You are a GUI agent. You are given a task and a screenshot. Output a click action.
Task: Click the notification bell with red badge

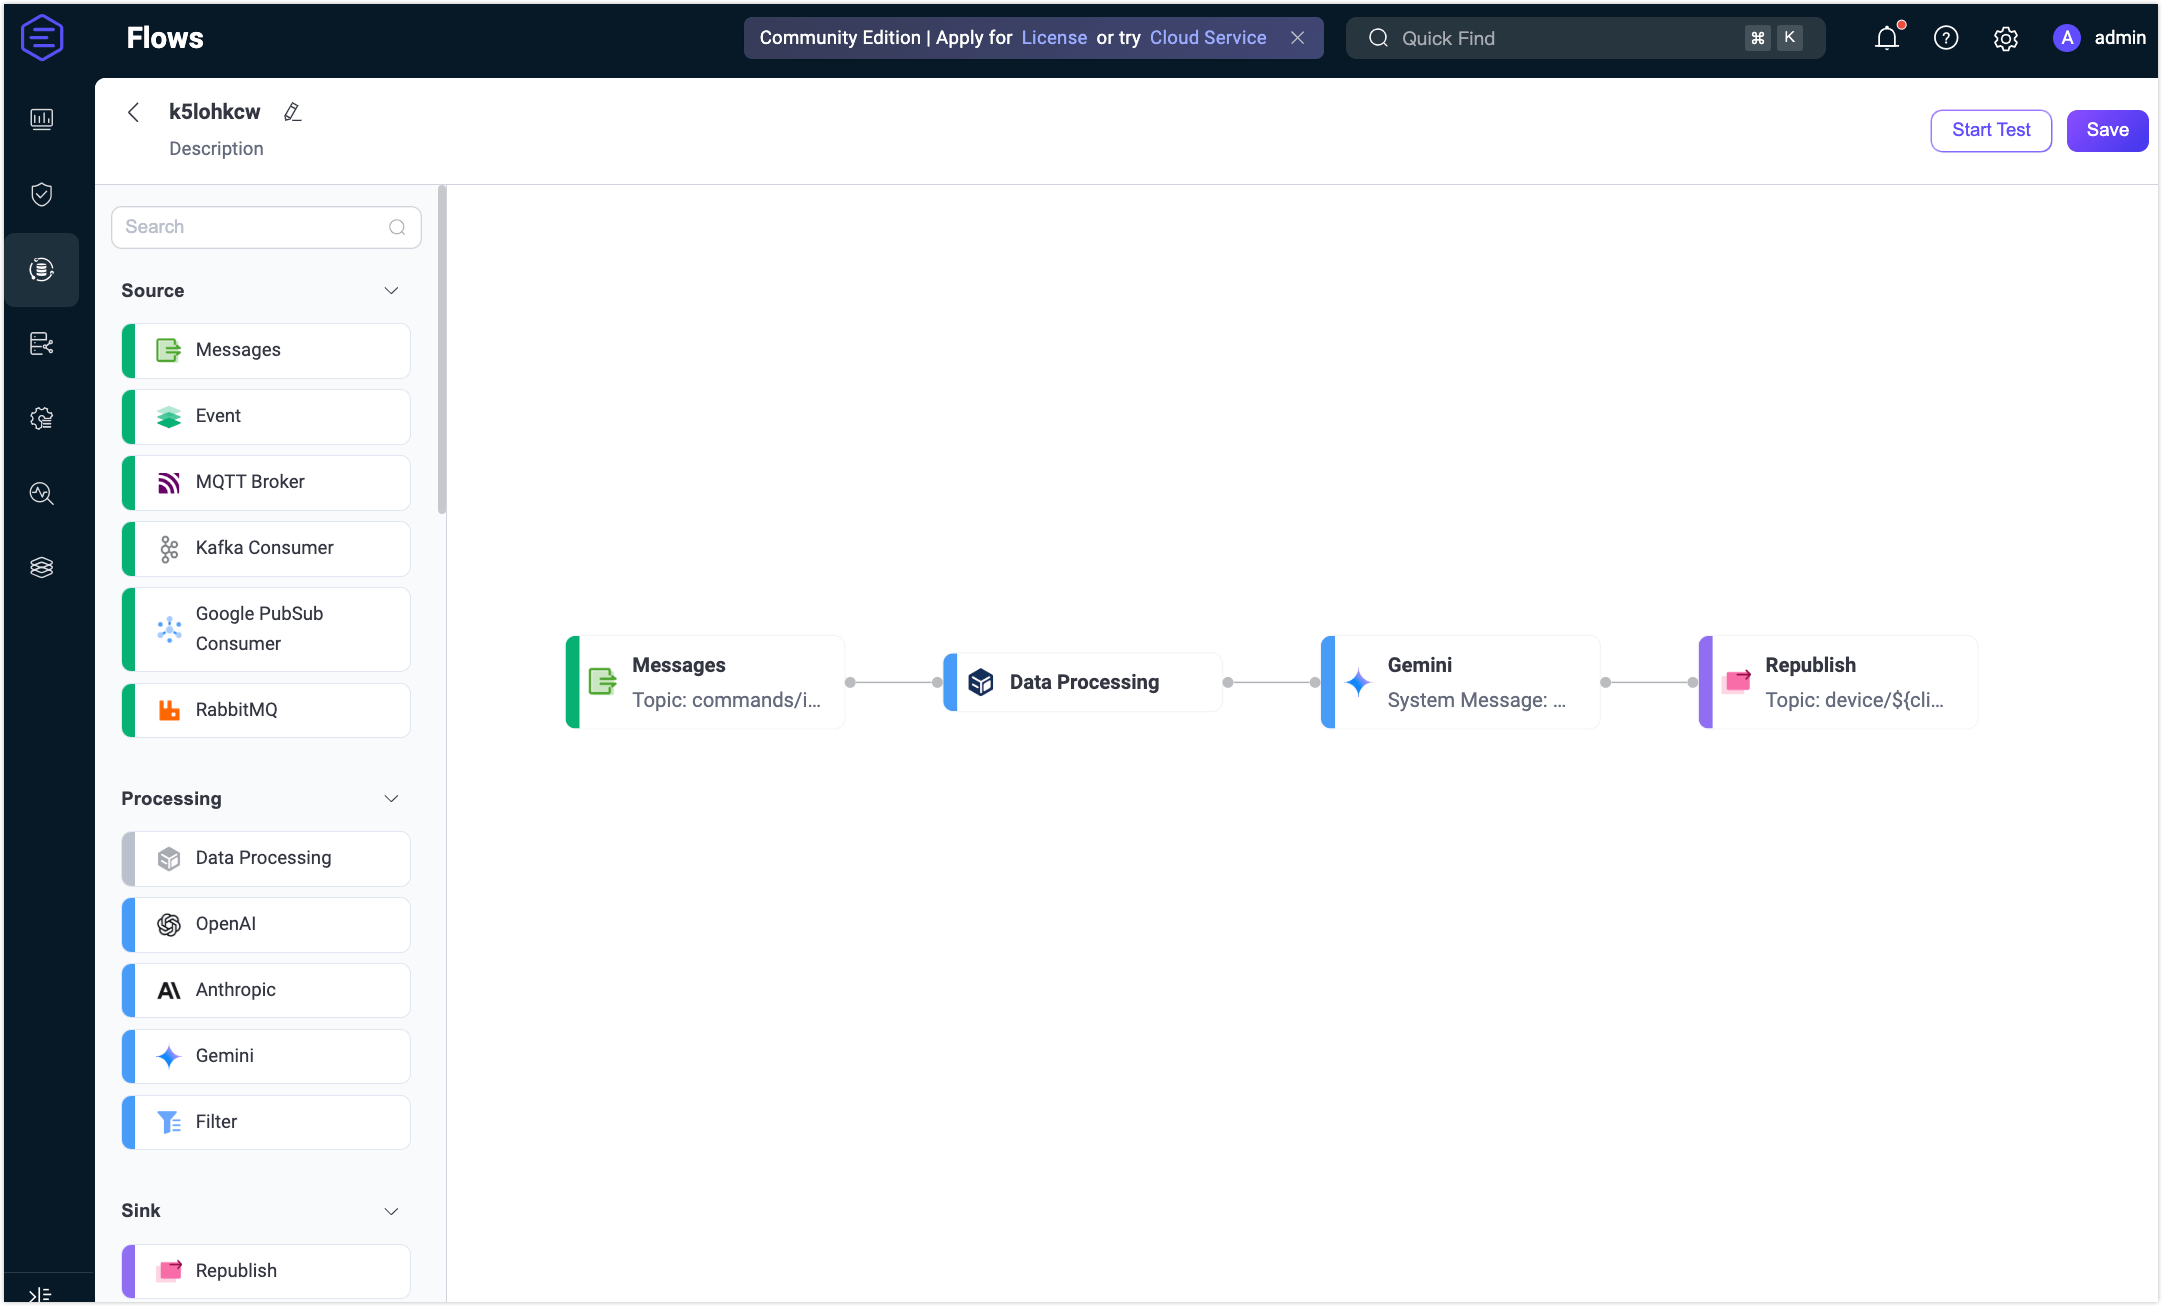(x=1887, y=37)
